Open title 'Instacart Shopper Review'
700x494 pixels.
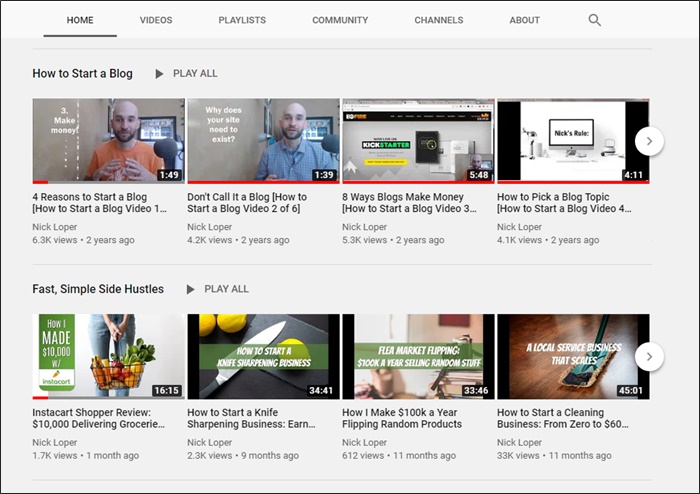[99, 418]
